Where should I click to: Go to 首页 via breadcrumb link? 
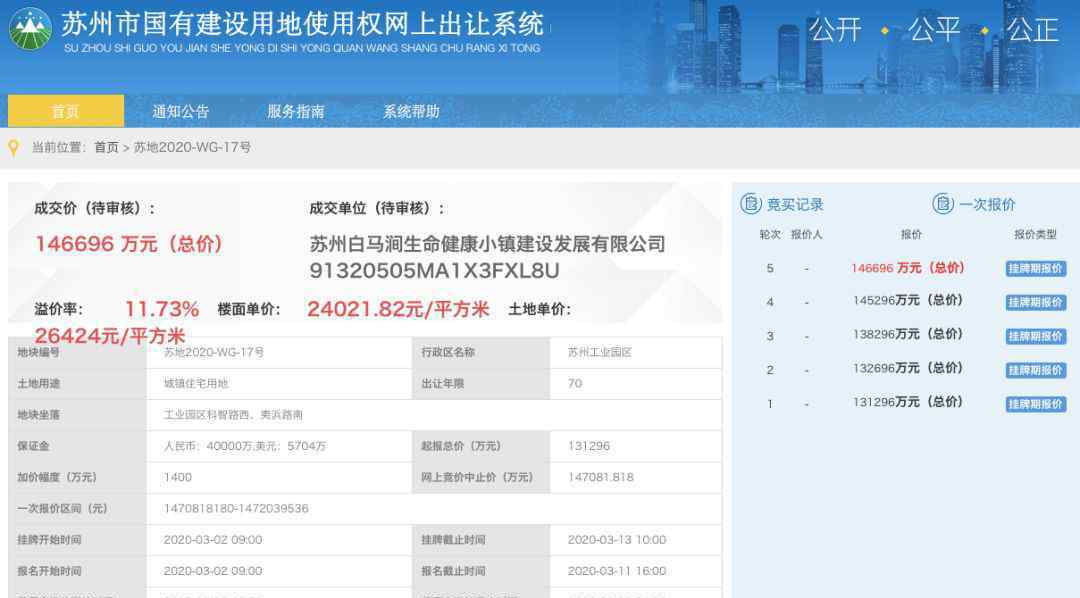tap(106, 148)
